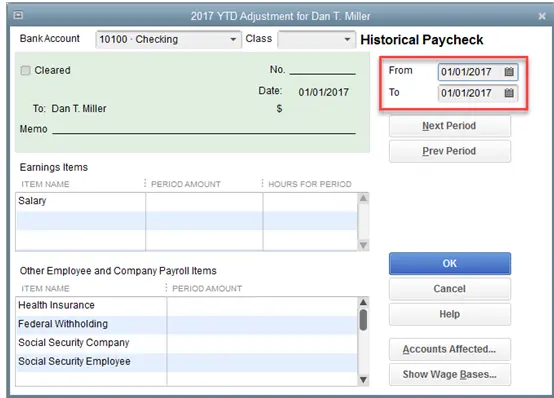The width and height of the screenshot is (554, 398).
Task: Click the Other Payroll Items scrollbar thumb
Action: pos(363,320)
